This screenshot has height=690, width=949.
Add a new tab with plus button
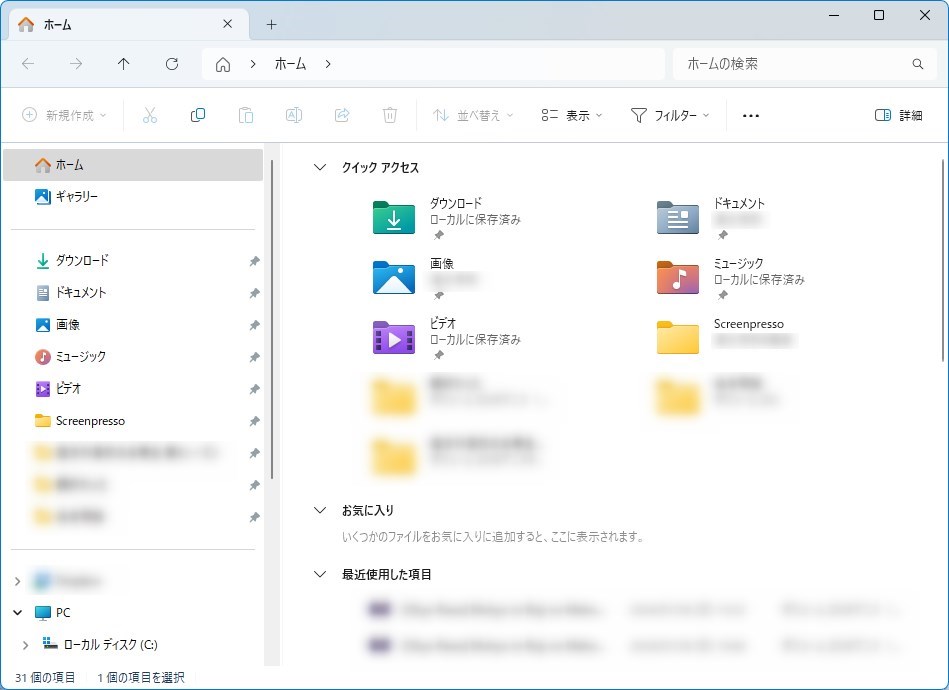point(271,24)
